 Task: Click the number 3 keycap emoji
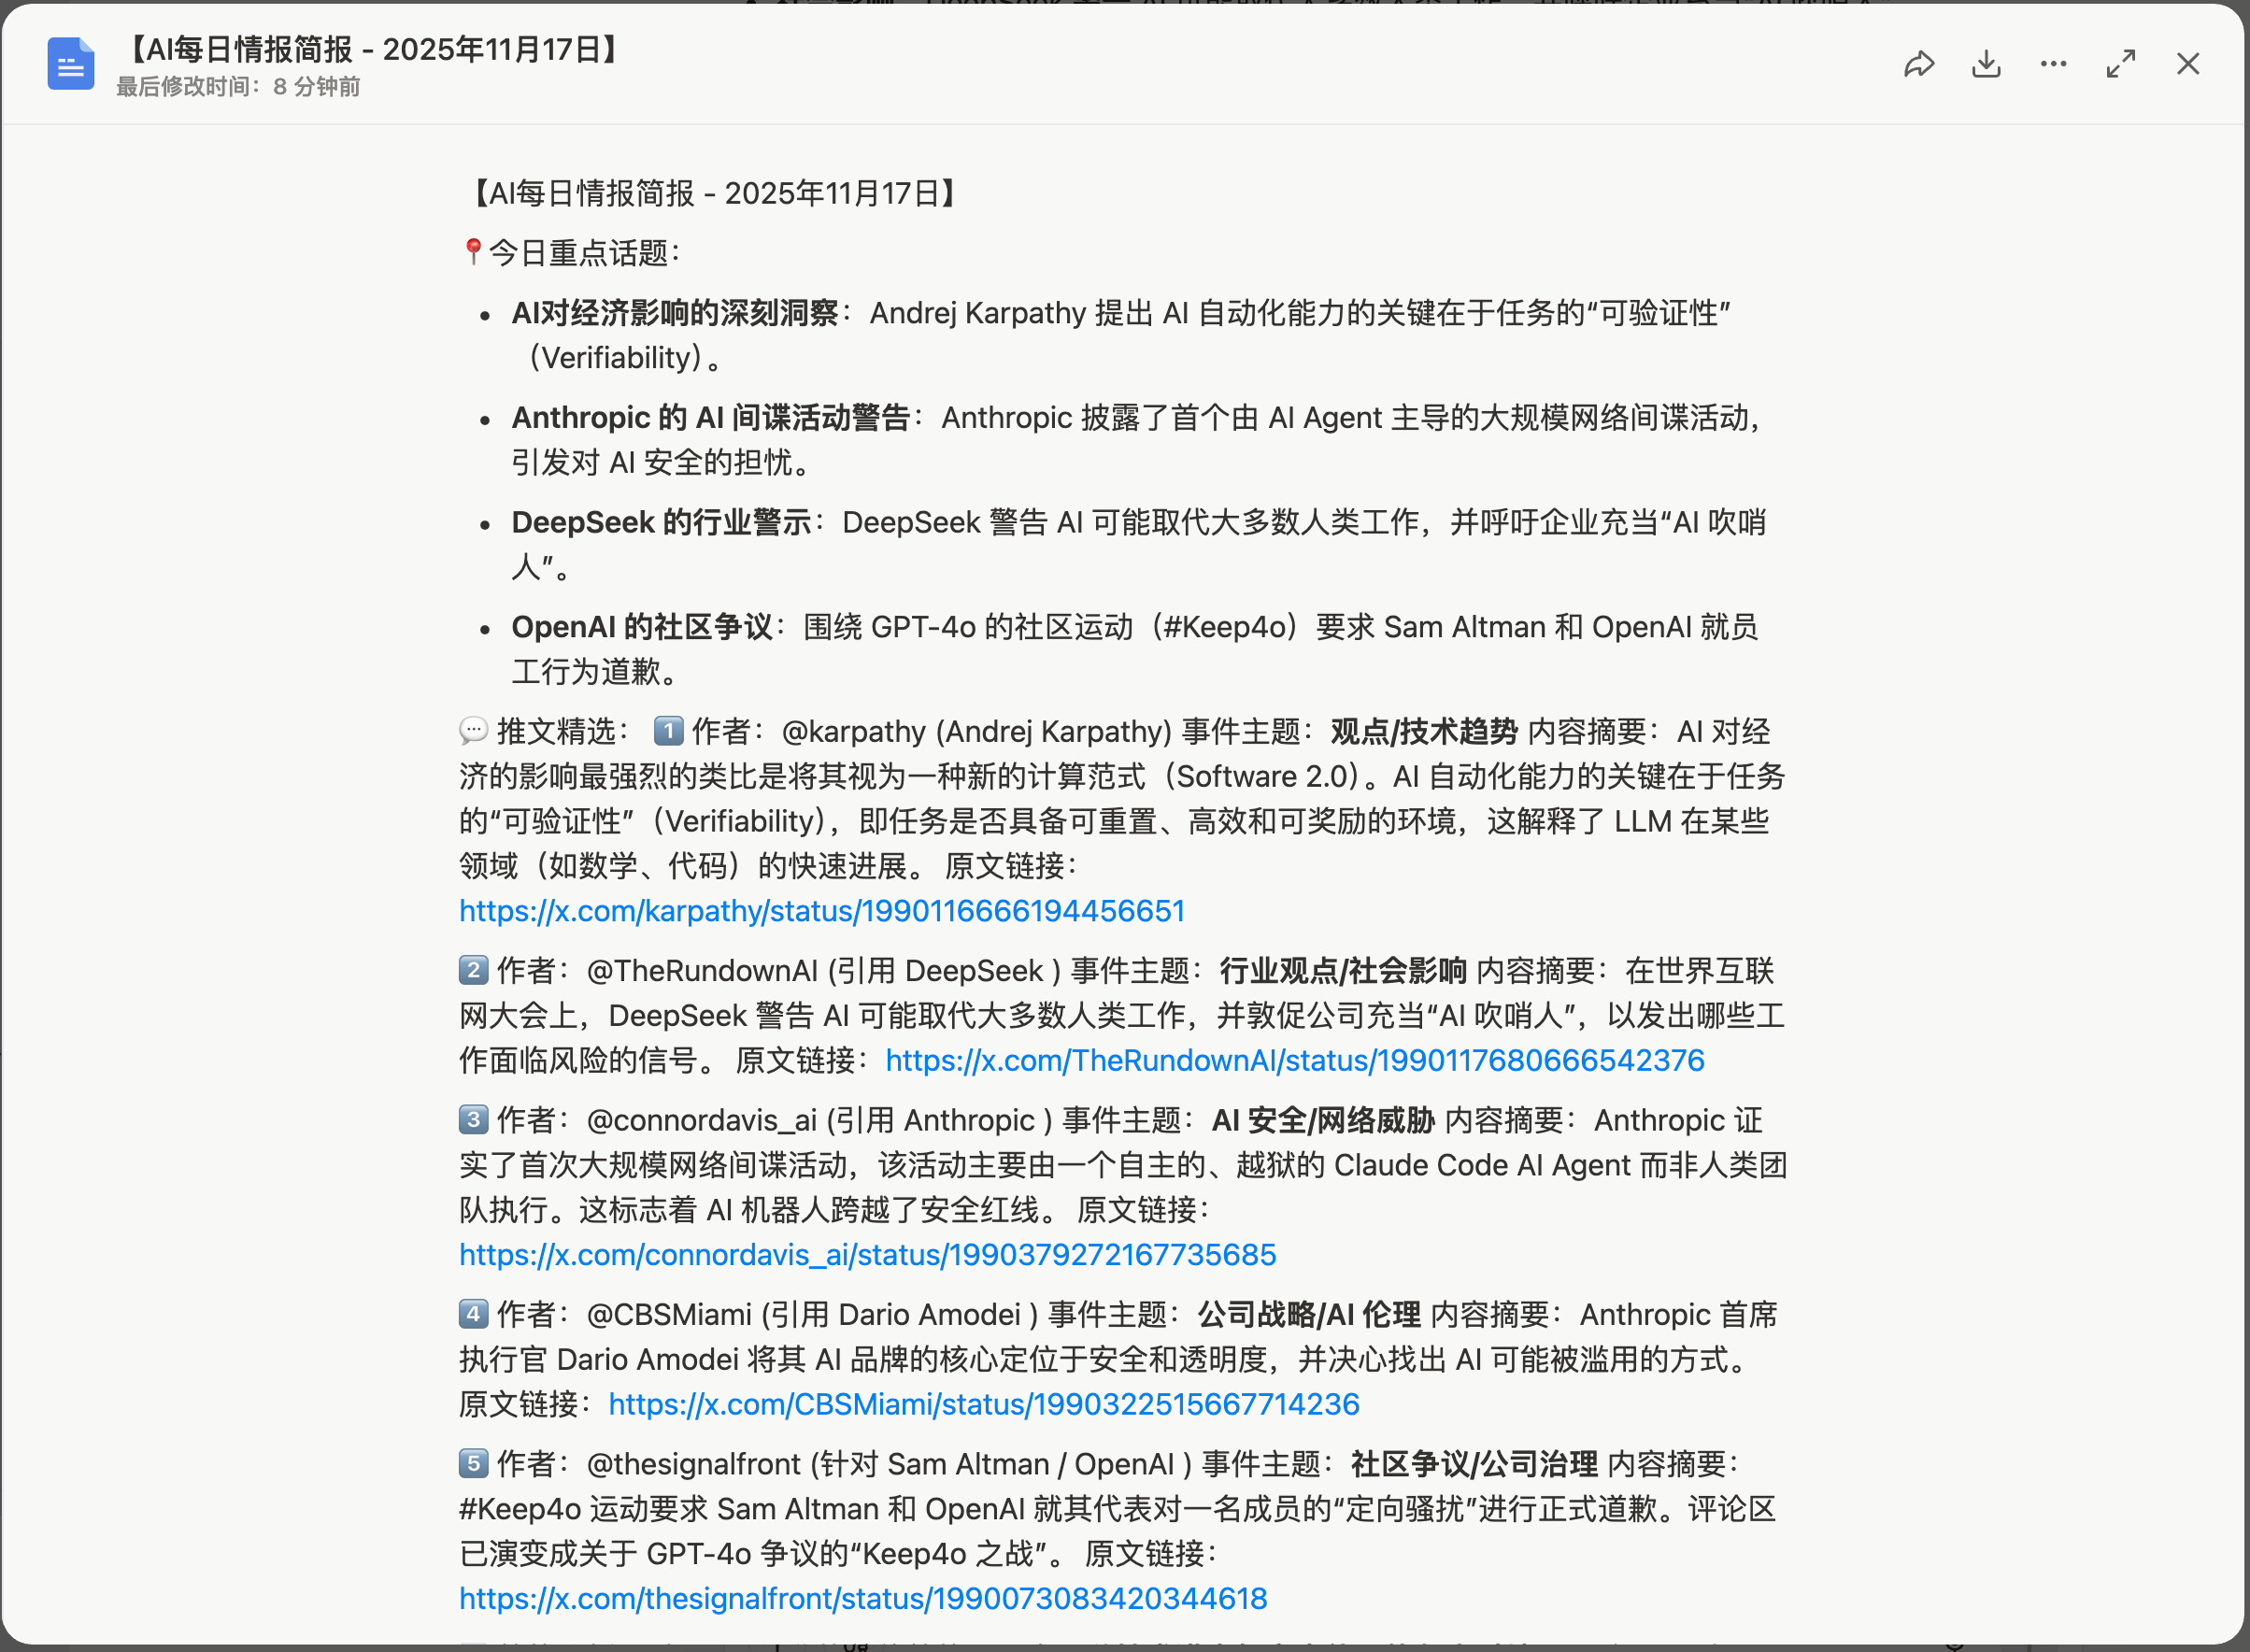473,1120
